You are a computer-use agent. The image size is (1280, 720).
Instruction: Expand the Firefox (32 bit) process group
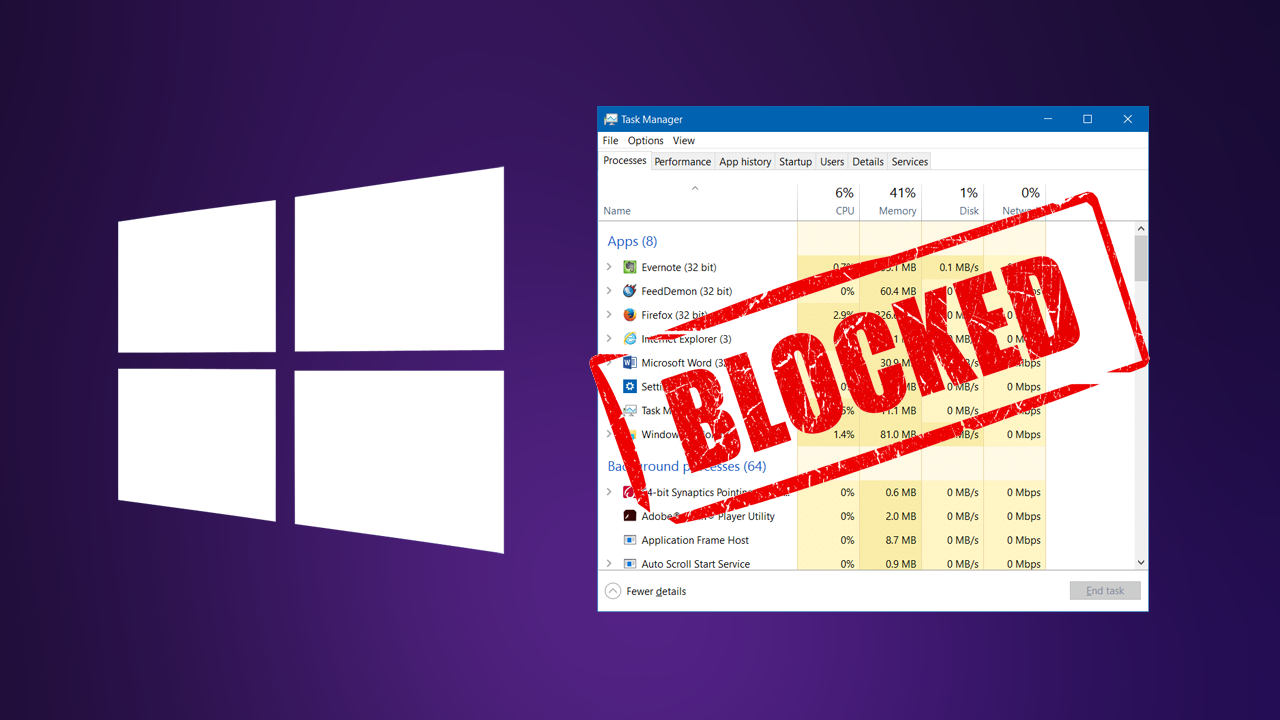[609, 315]
